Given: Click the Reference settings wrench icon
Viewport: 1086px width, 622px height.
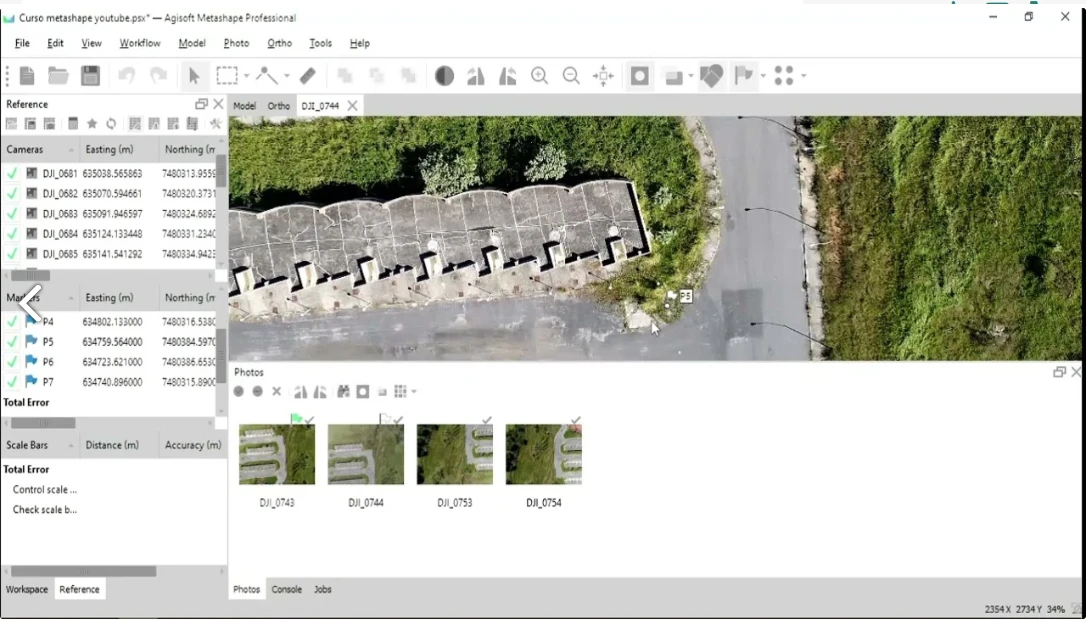Looking at the screenshot, I should coord(215,124).
